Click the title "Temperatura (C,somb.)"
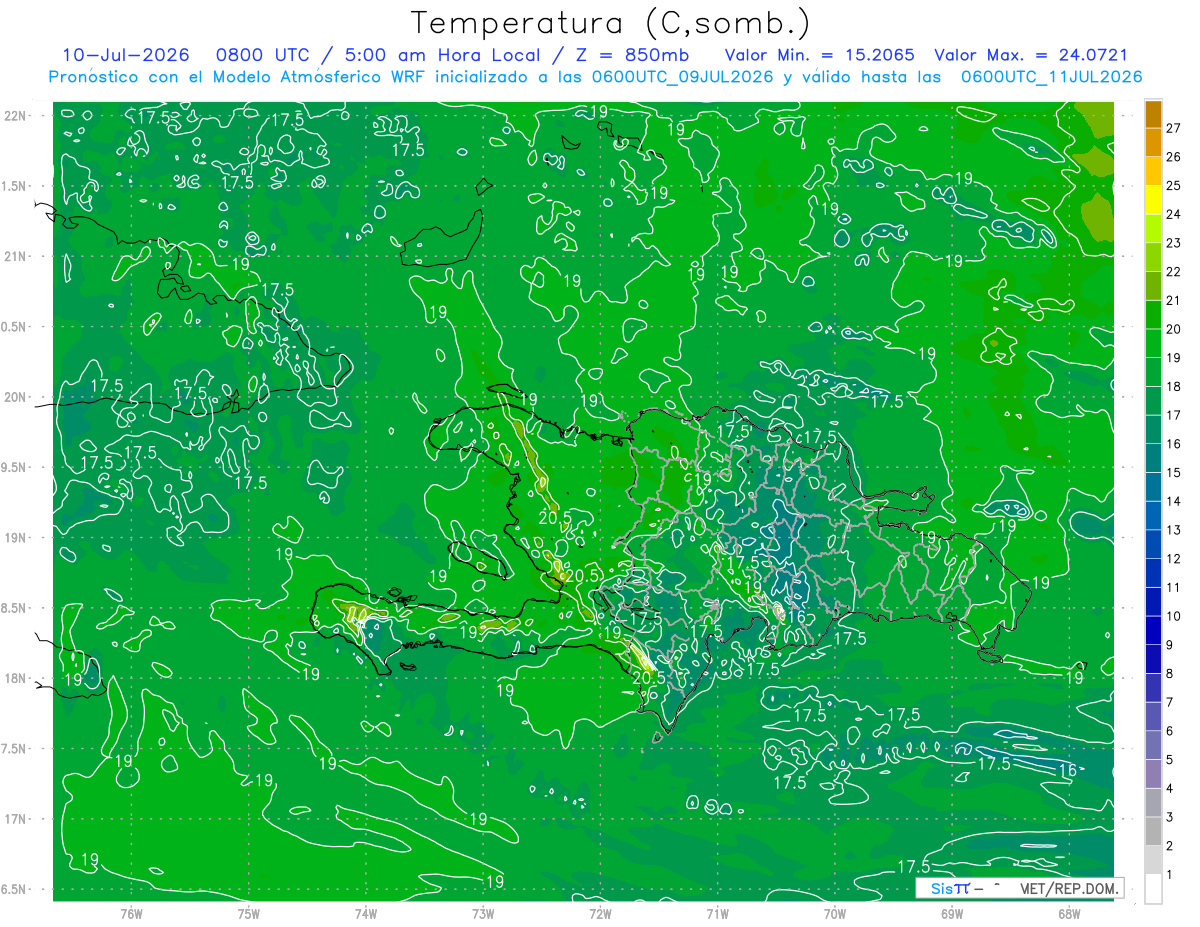Screen dimensions: 1200x927 point(611,23)
